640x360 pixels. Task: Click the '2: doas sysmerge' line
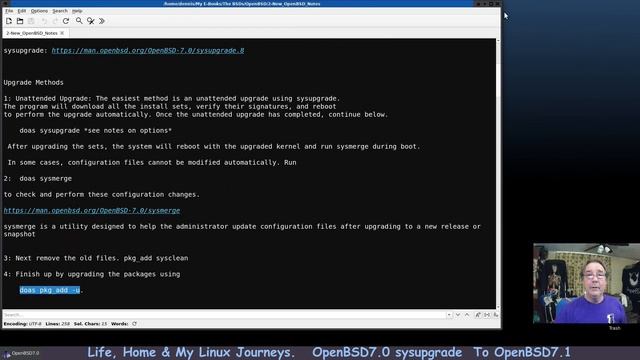(38, 179)
